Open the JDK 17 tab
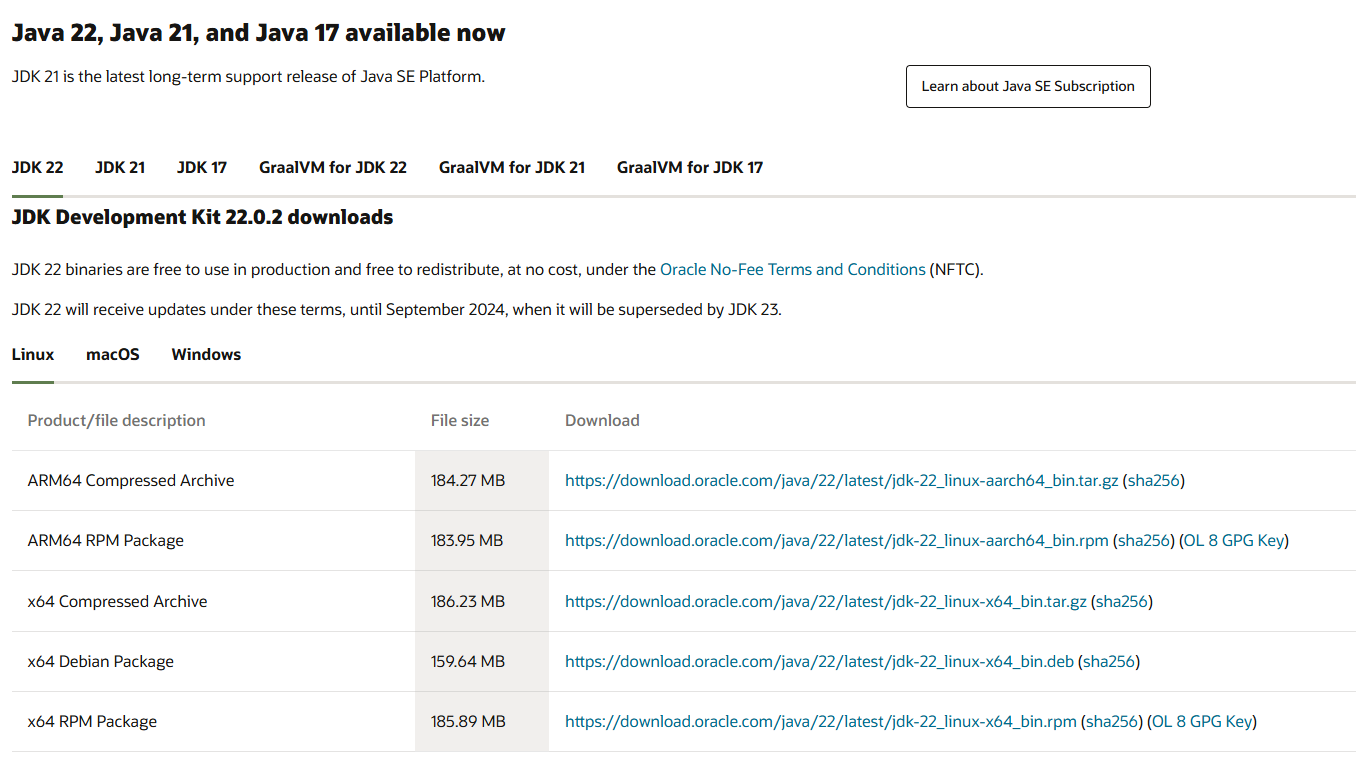 [202, 167]
